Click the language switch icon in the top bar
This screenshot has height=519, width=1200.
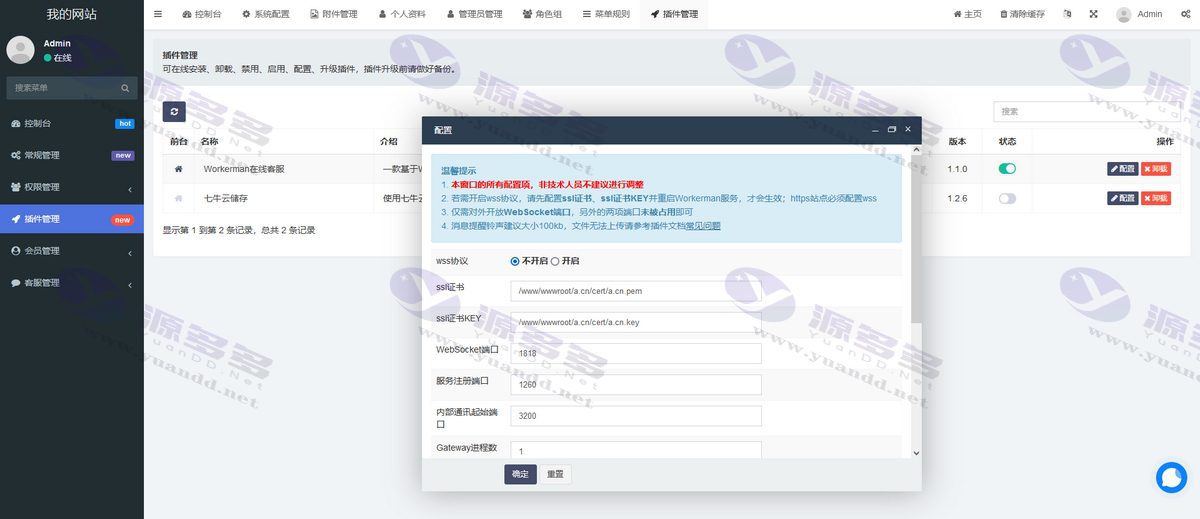pos(1067,14)
